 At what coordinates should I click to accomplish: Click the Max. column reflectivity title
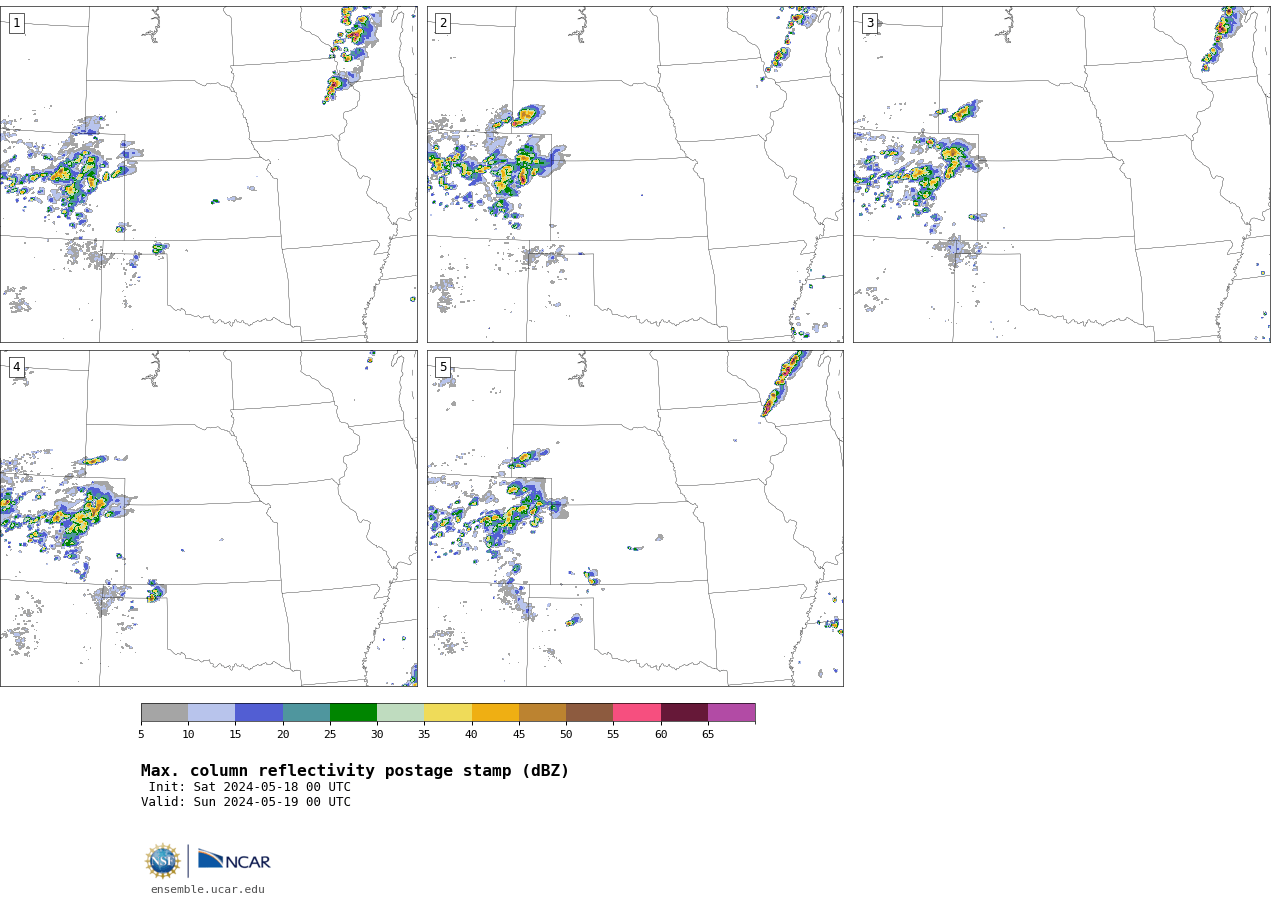(355, 771)
